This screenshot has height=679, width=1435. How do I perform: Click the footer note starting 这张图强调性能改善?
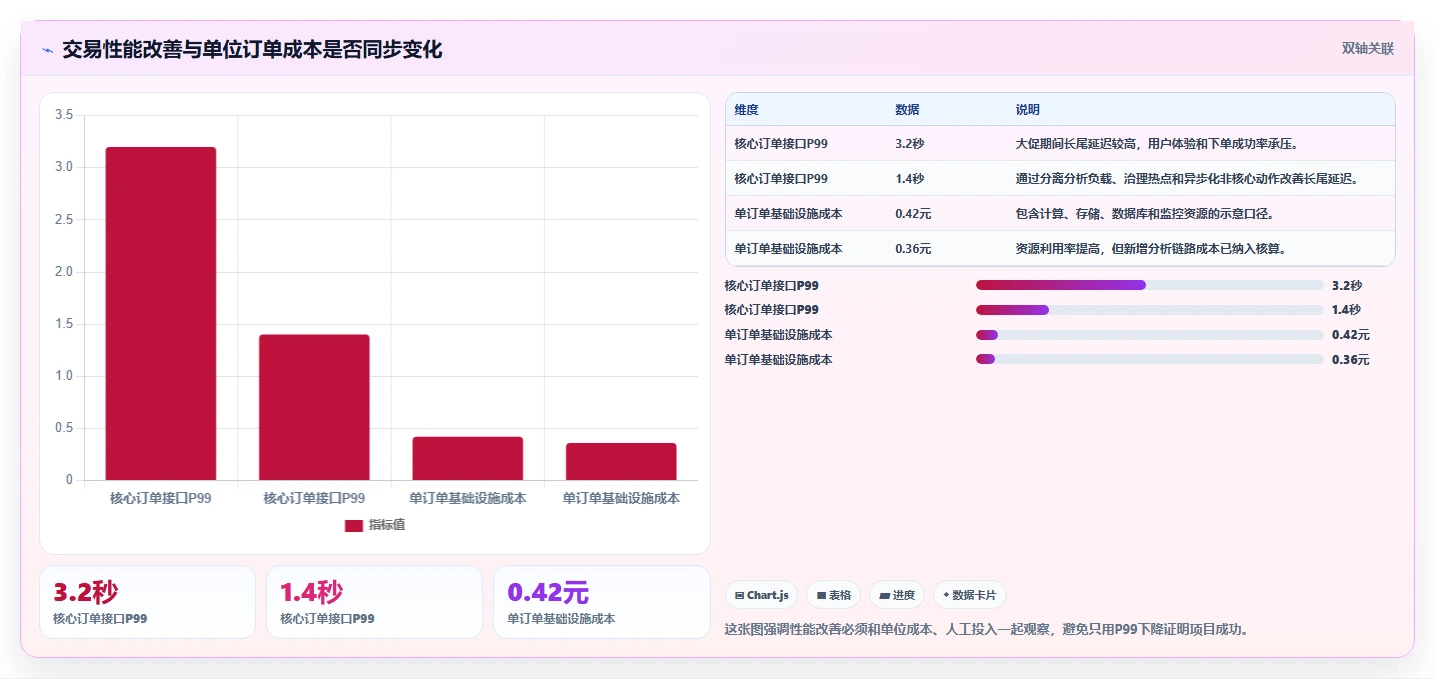coord(987,630)
